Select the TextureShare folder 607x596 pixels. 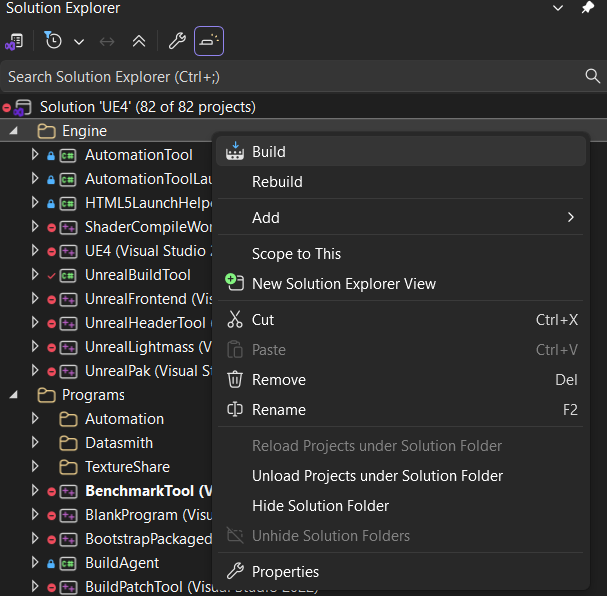point(127,467)
